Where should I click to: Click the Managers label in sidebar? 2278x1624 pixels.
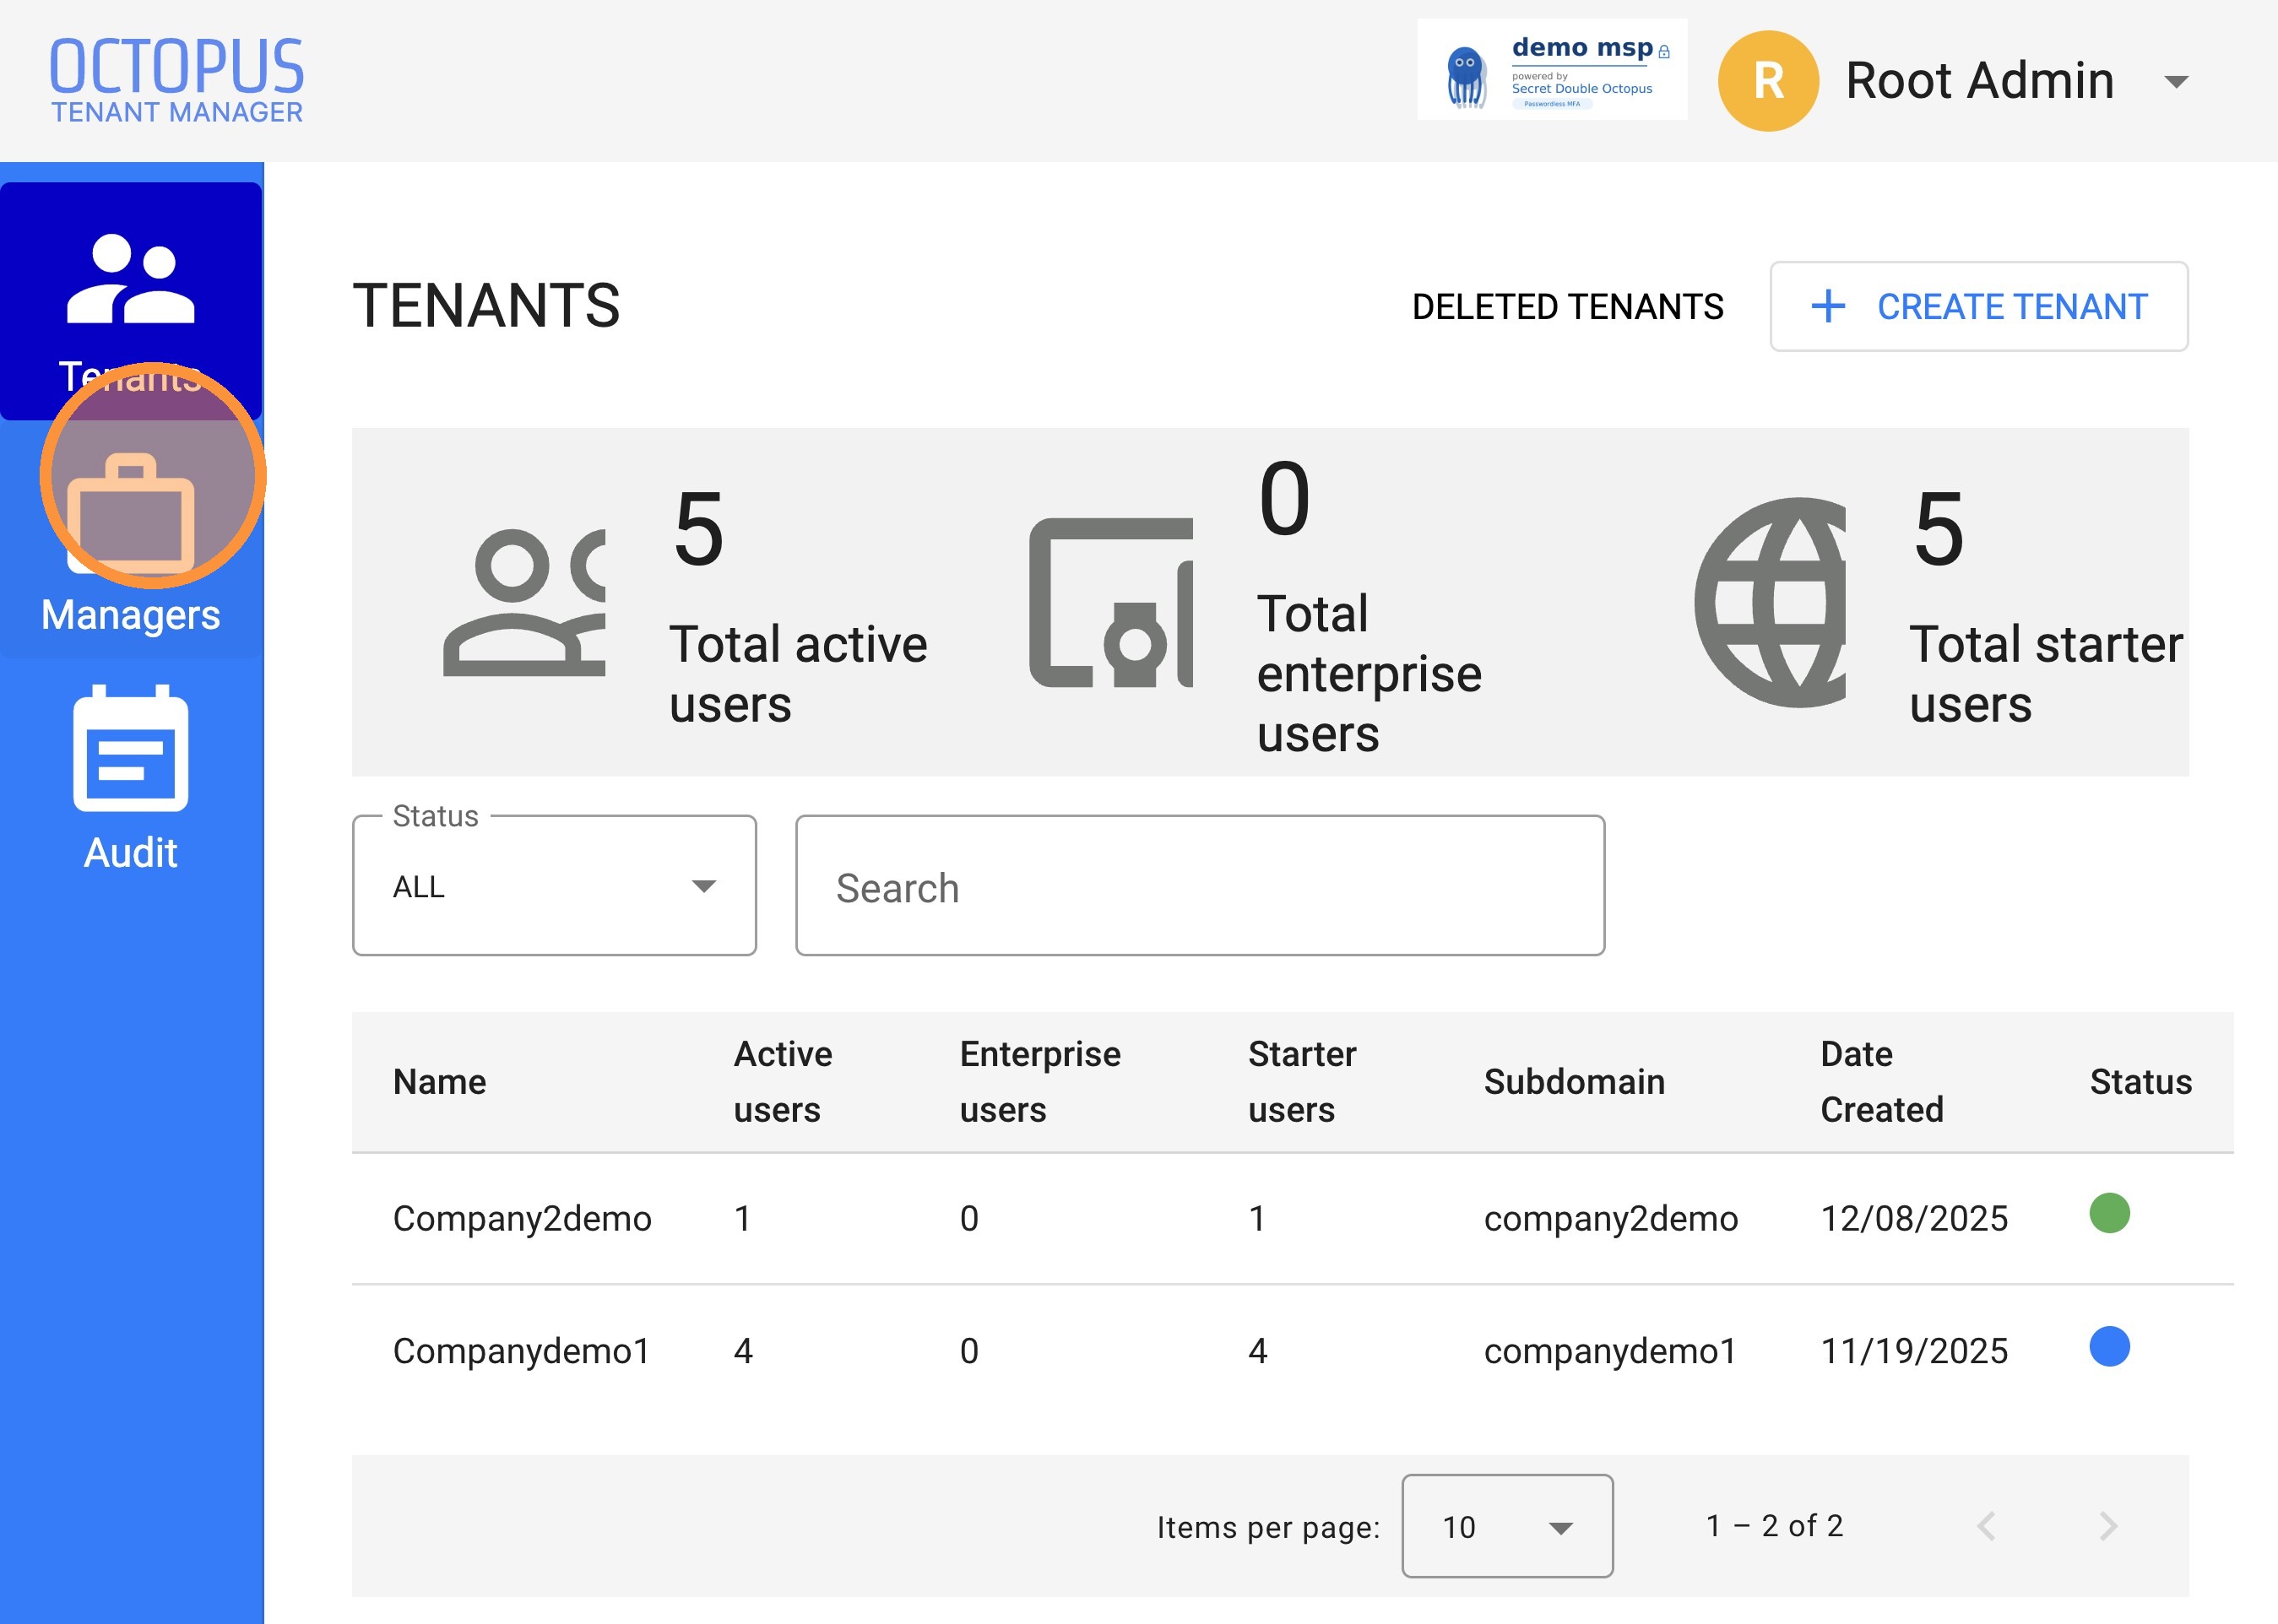tap(131, 615)
